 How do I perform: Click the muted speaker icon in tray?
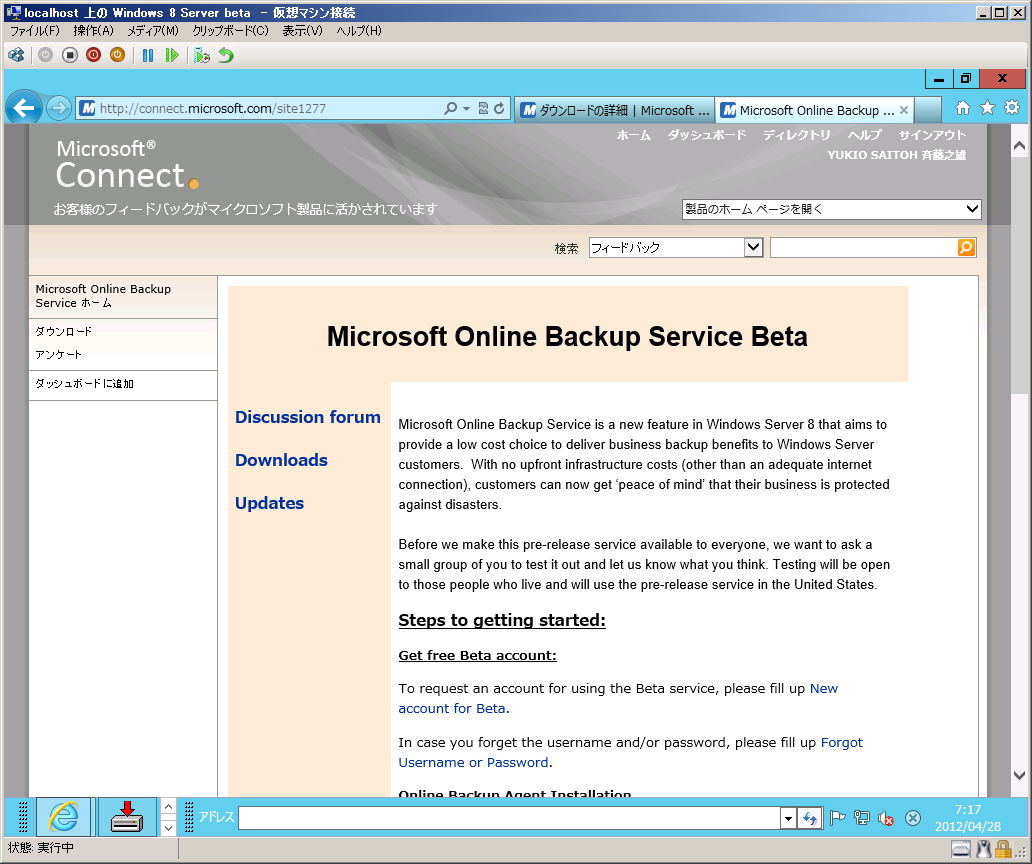tap(886, 818)
